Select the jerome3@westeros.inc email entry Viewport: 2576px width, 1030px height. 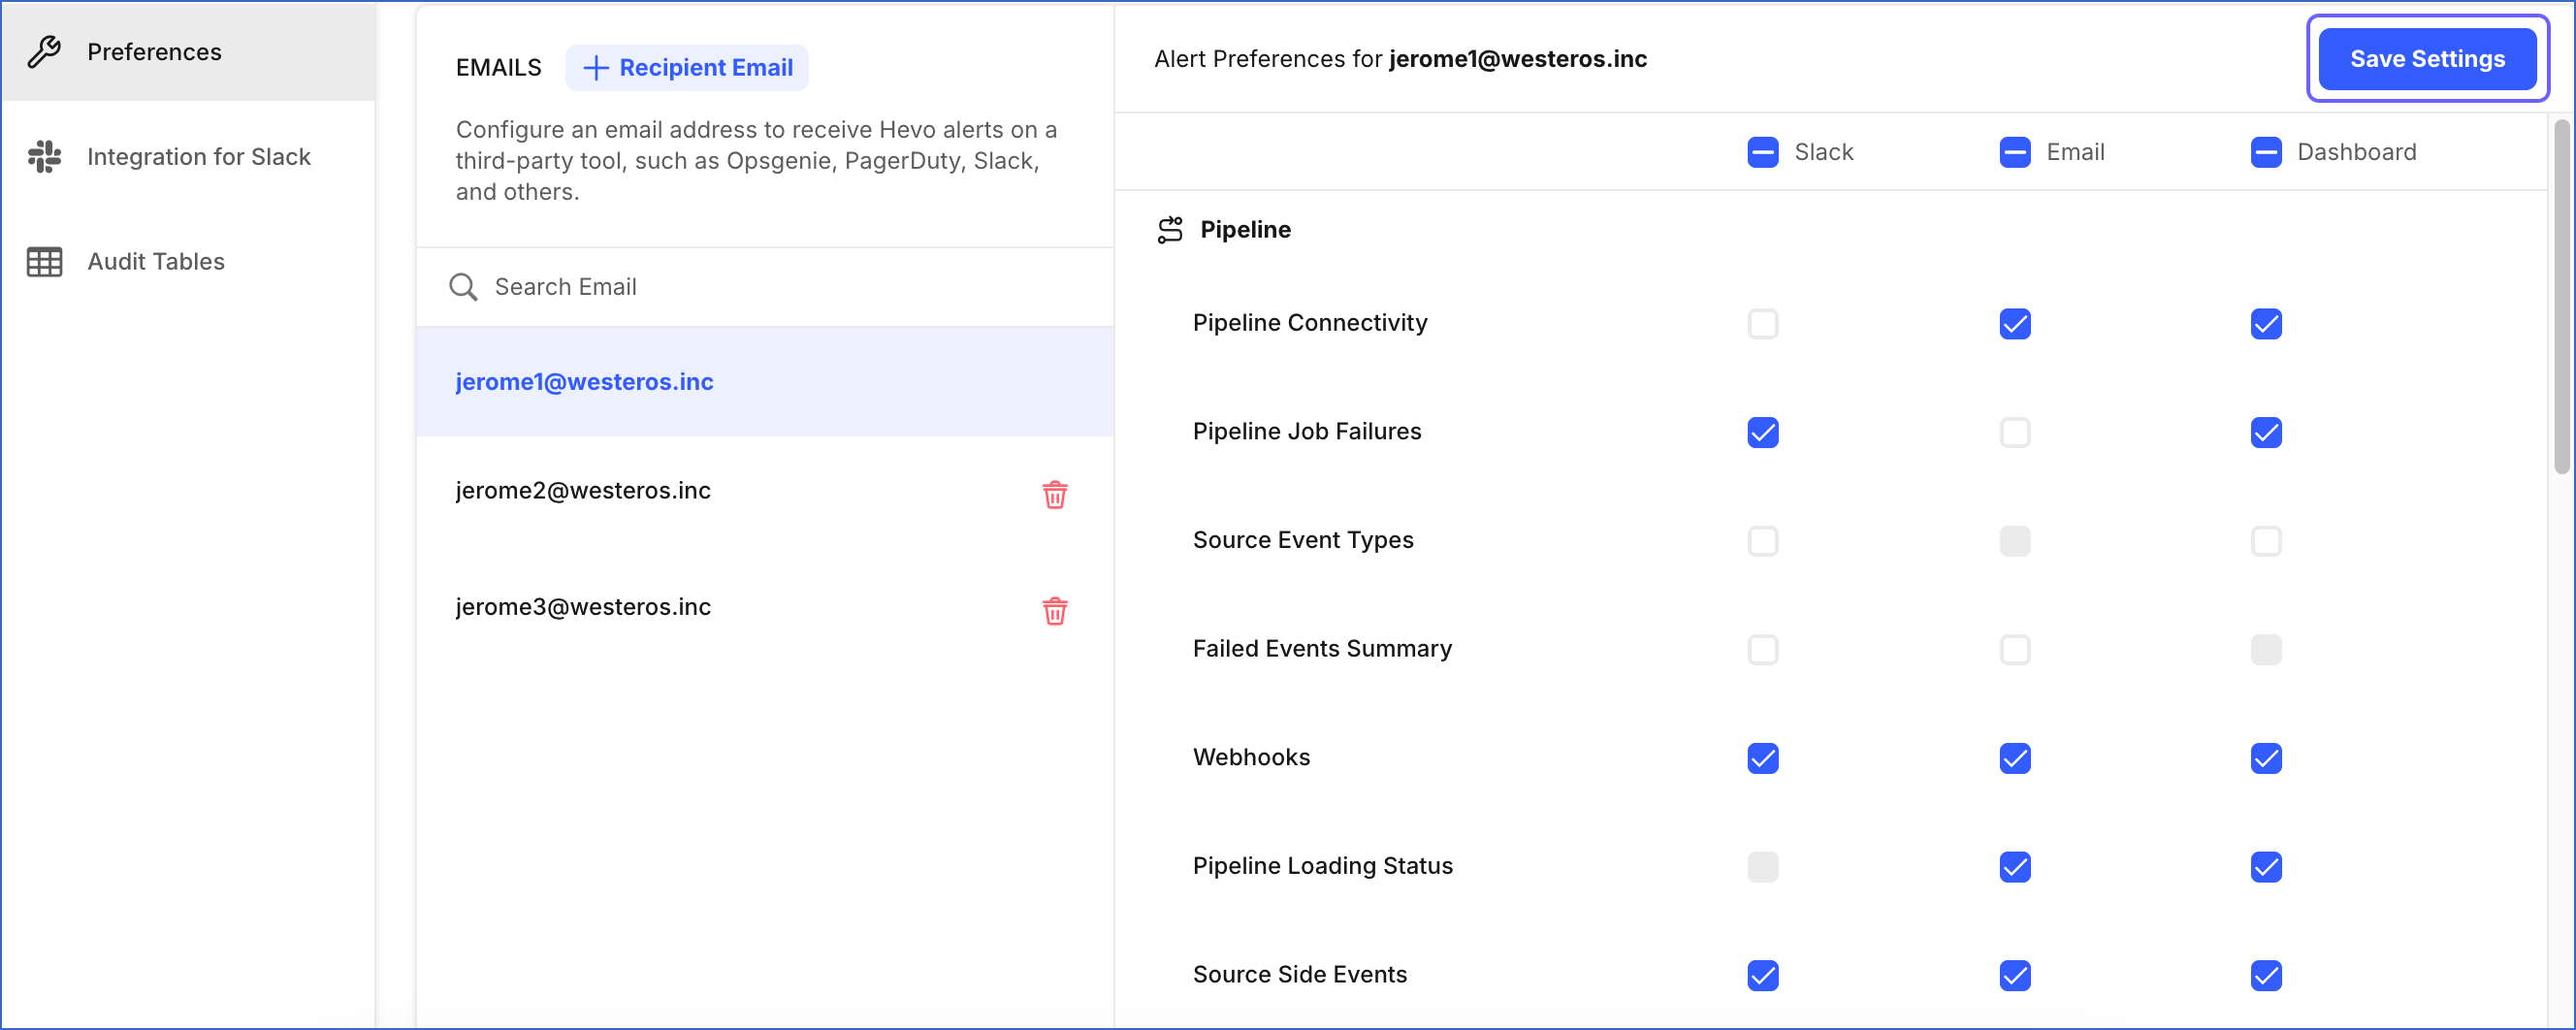[x=582, y=606]
